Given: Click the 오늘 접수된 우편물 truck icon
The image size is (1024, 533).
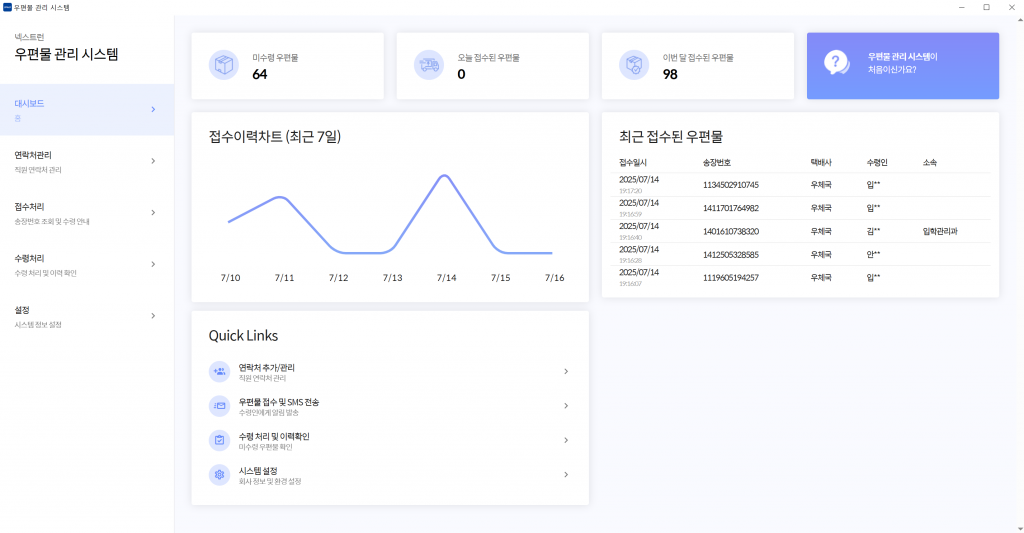Looking at the screenshot, I should (x=429, y=65).
